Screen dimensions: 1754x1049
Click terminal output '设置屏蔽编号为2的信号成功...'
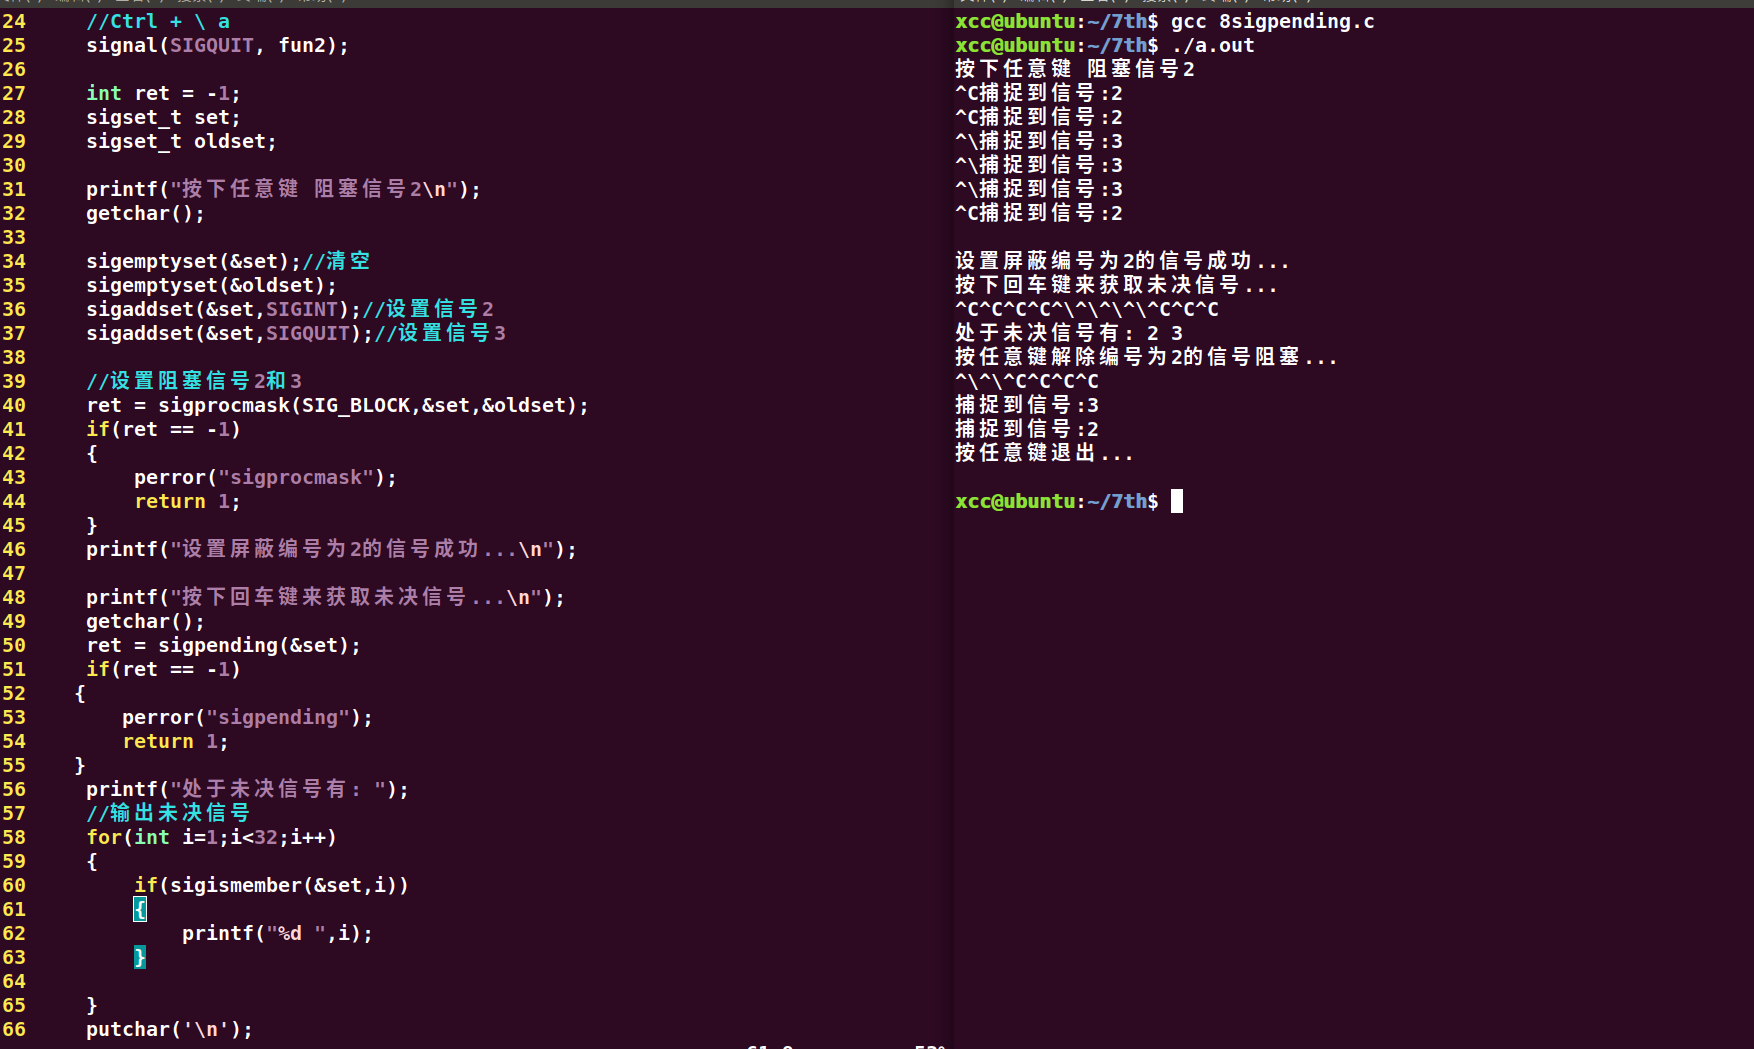tap(1122, 261)
